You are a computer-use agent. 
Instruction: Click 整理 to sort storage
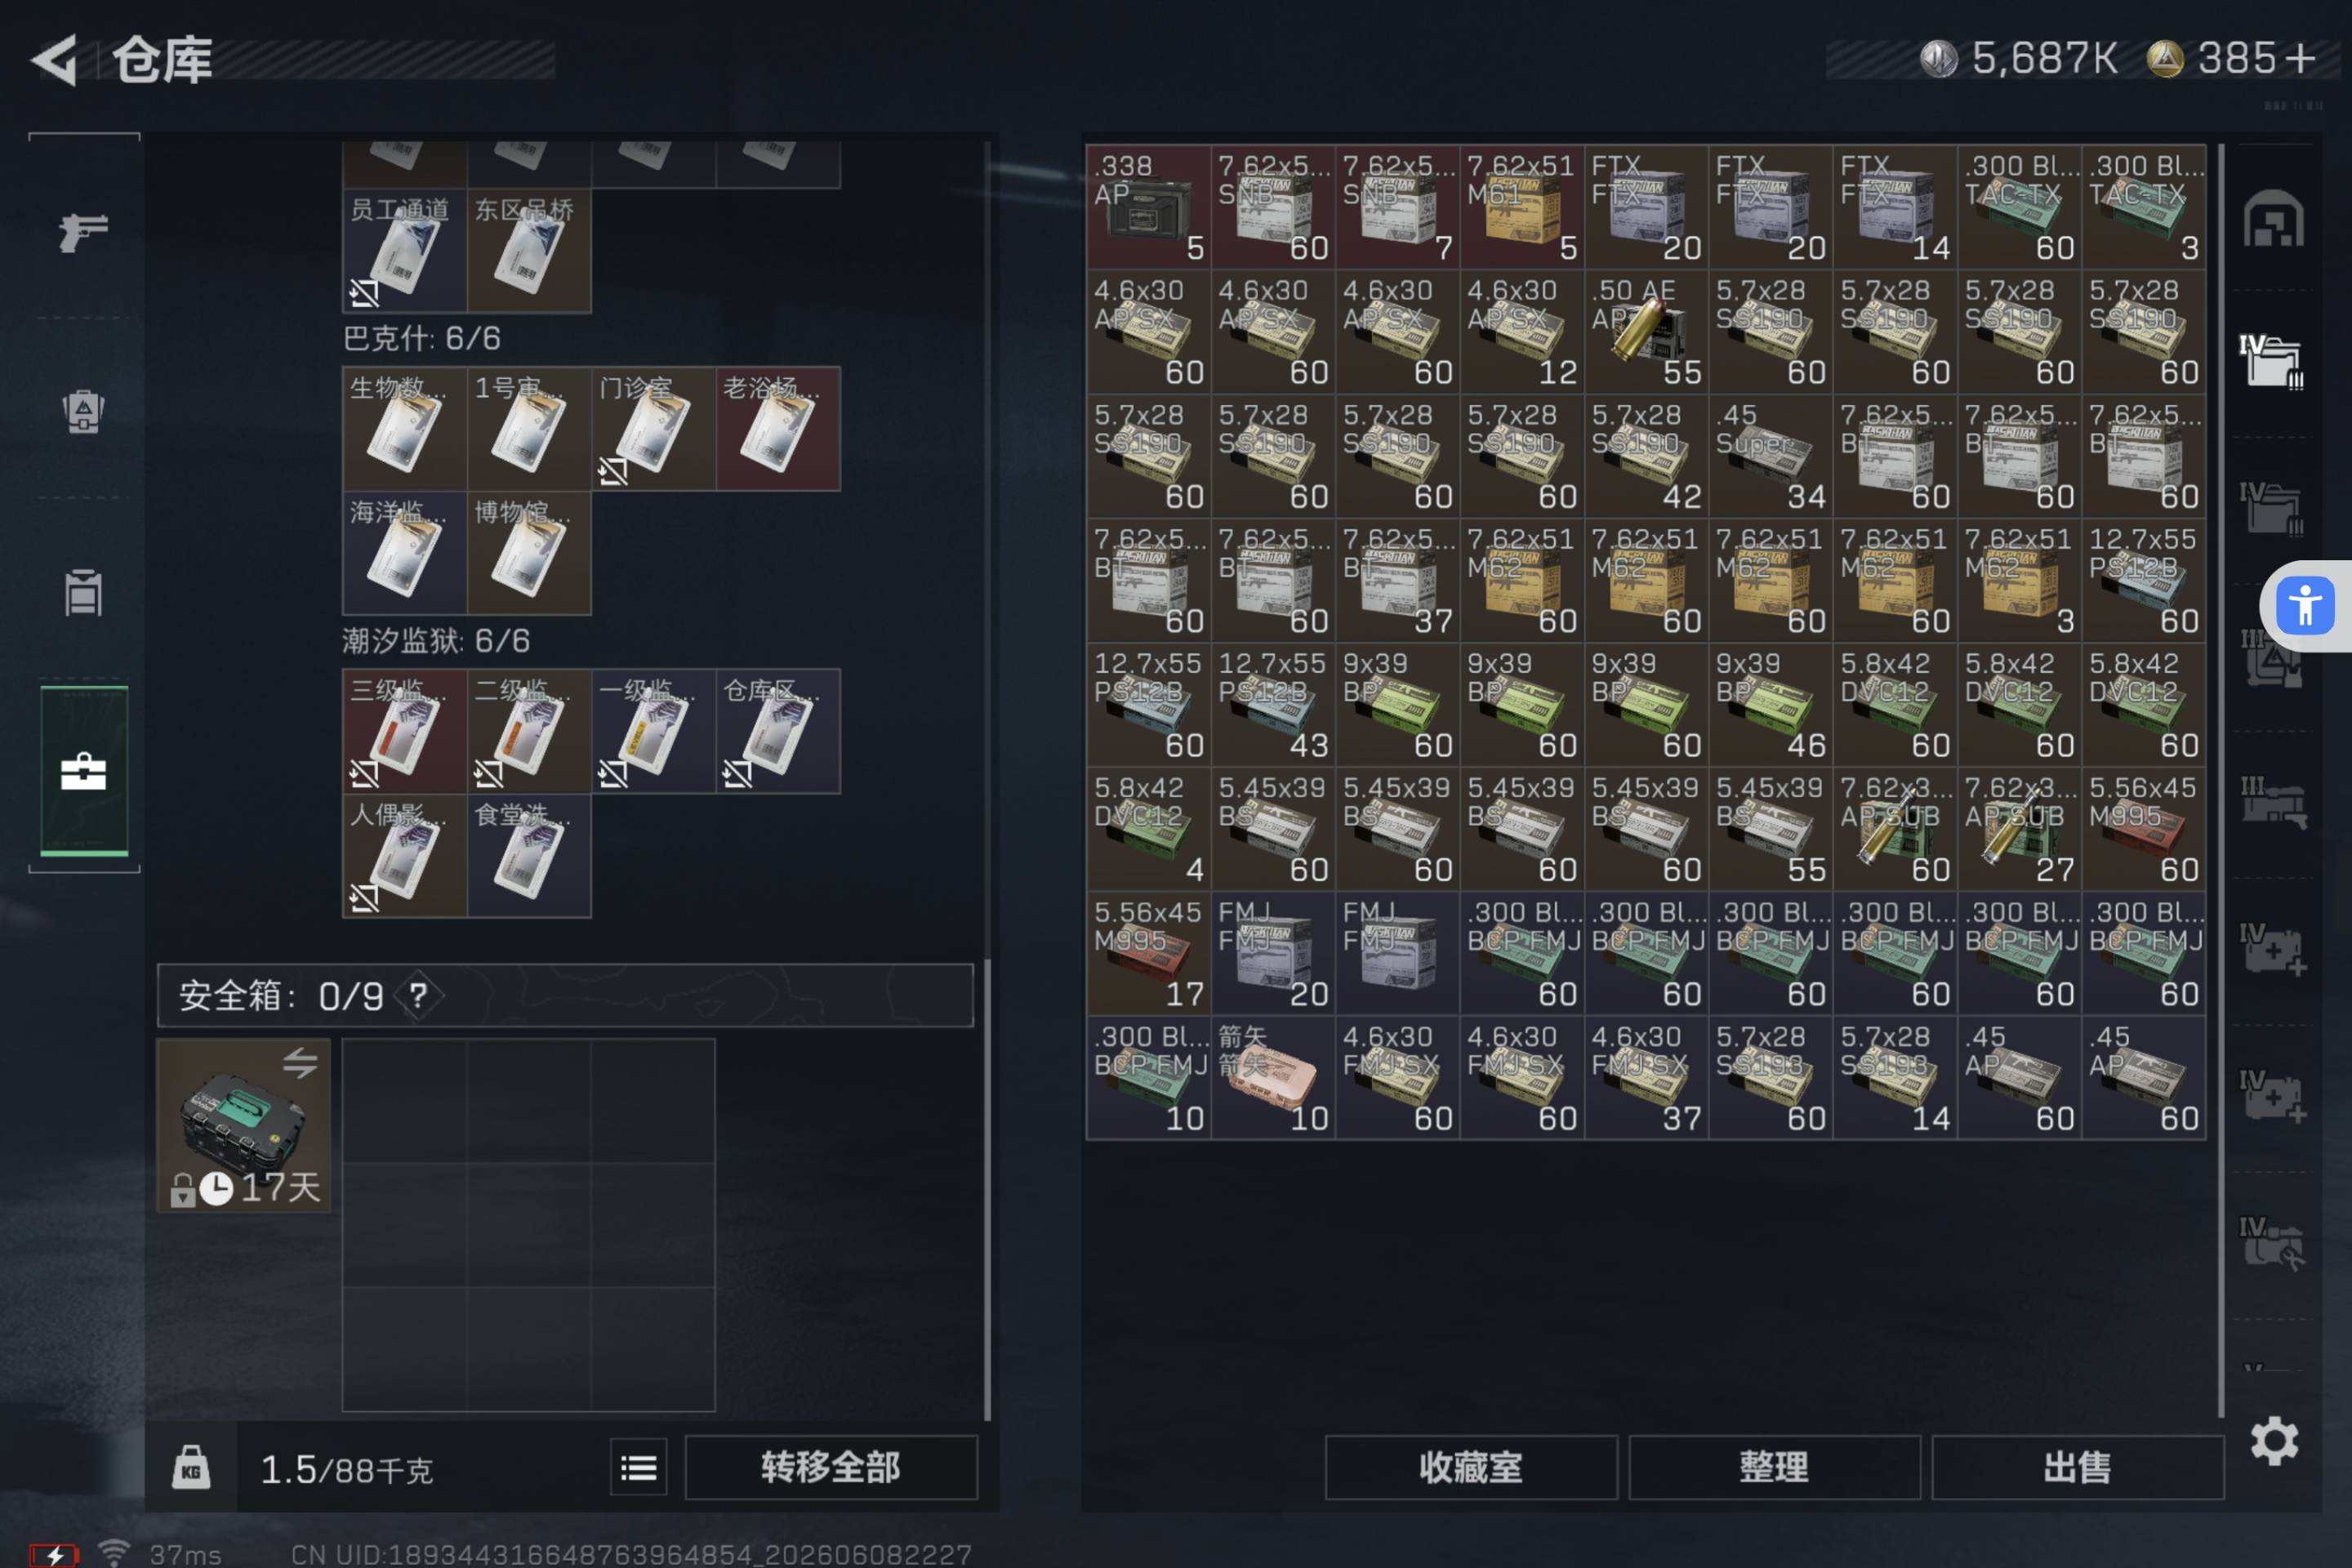tap(1774, 1467)
